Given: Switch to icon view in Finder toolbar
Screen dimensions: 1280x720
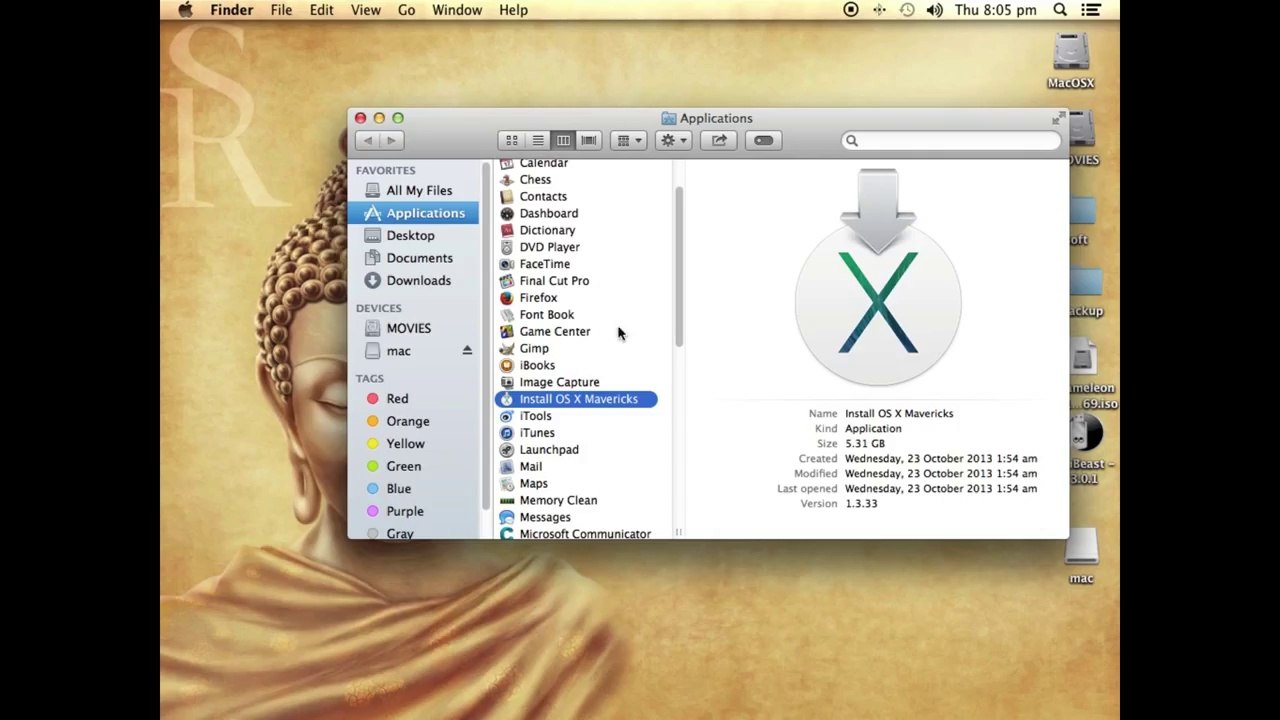Looking at the screenshot, I should [512, 141].
